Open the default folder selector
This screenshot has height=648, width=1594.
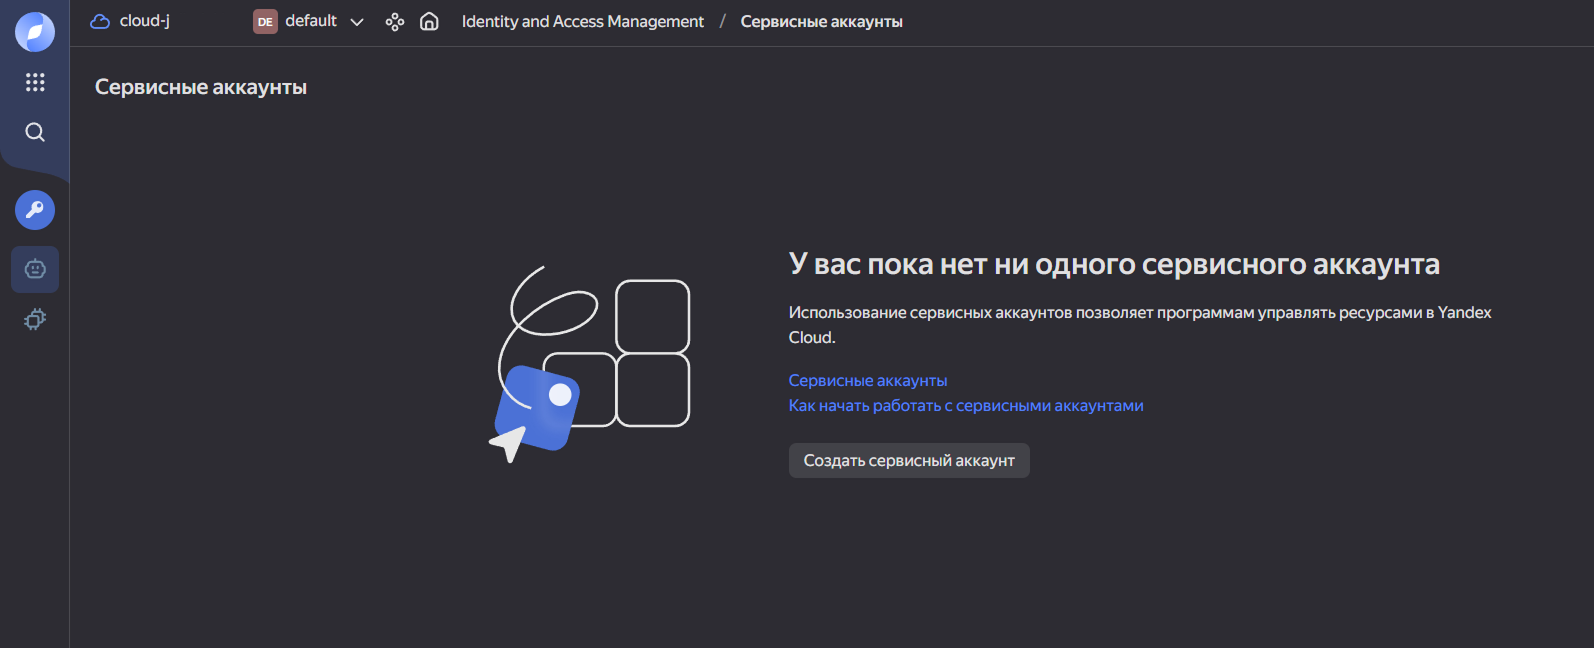(311, 21)
